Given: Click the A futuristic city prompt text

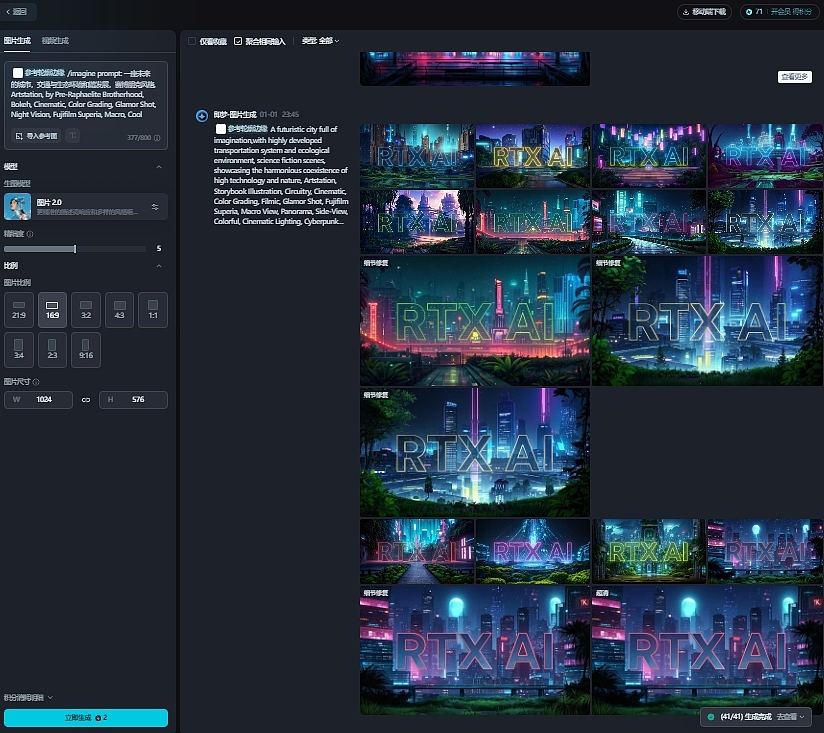Looking at the screenshot, I should pos(281,175).
